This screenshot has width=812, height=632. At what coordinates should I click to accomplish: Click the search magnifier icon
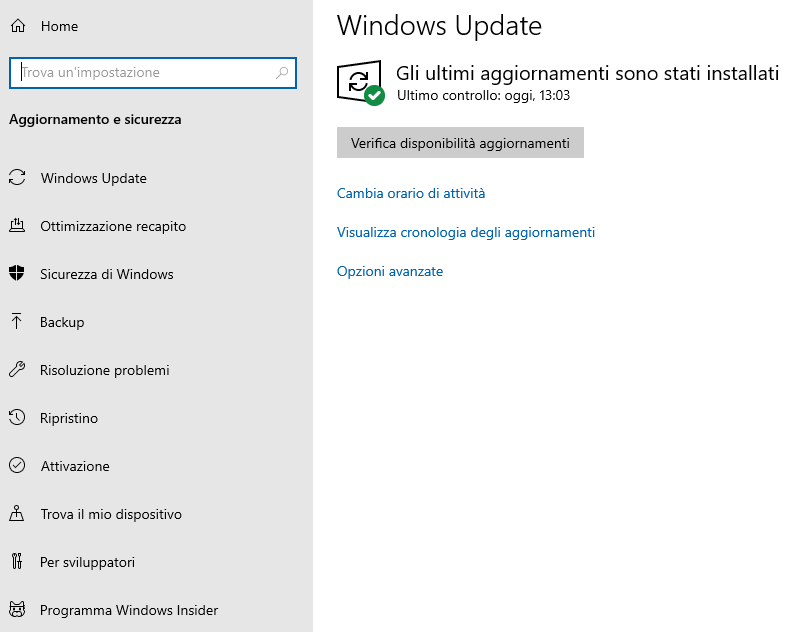[x=282, y=73]
